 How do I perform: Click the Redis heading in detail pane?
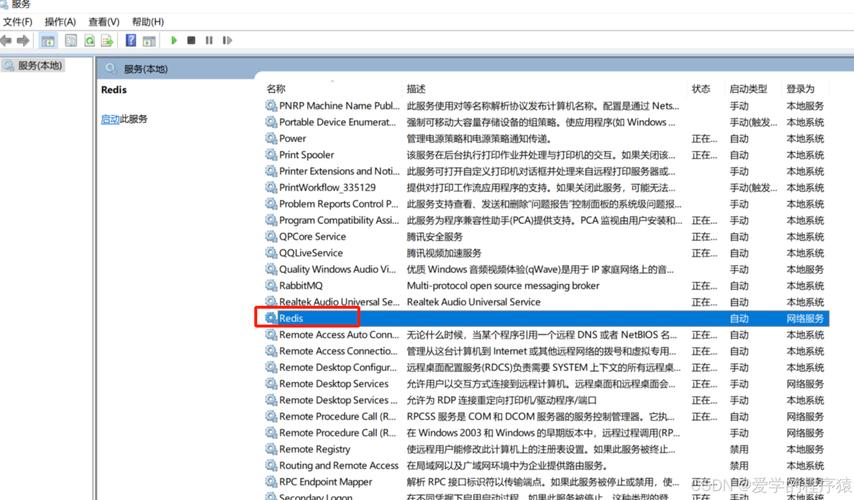click(x=114, y=90)
